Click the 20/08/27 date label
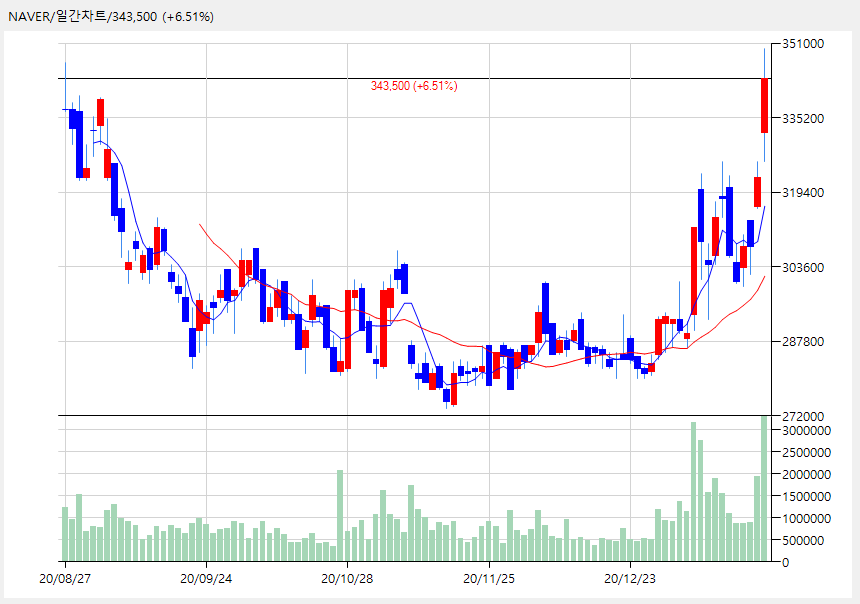 (65, 579)
